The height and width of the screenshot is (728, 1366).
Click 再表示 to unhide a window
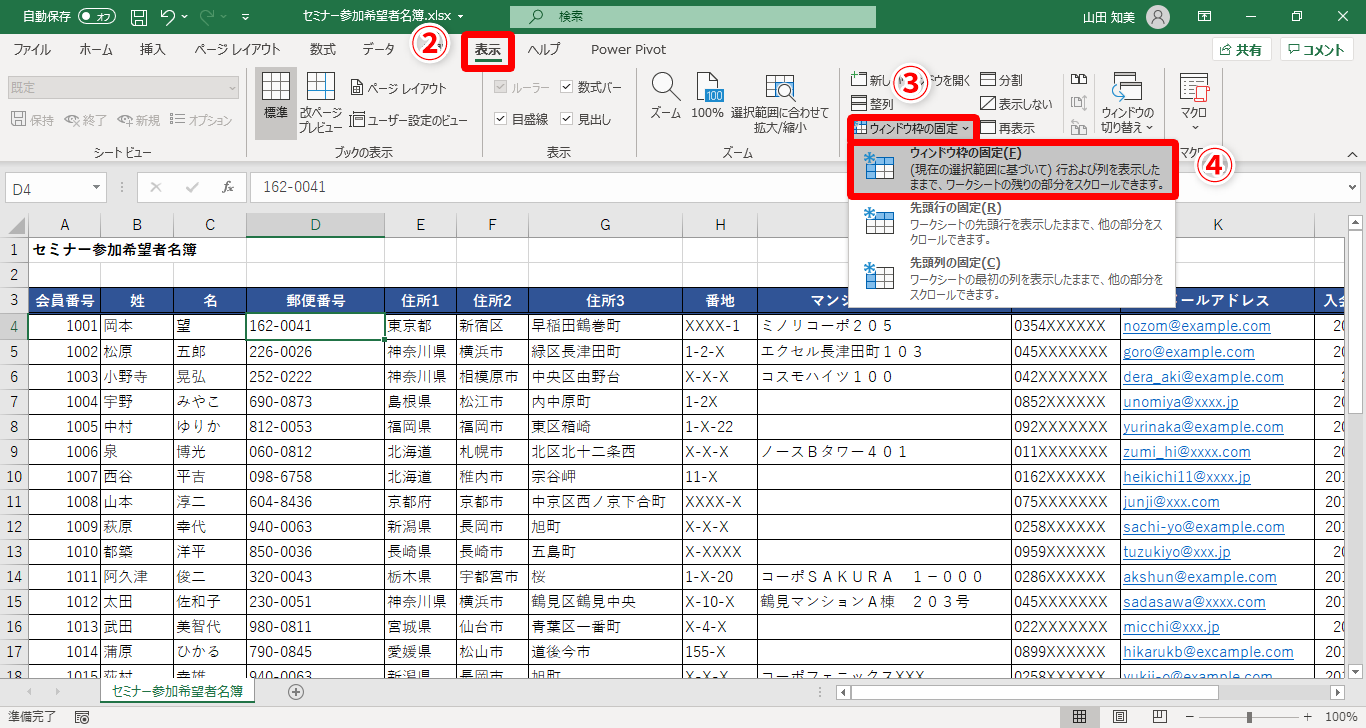(x=1007, y=127)
